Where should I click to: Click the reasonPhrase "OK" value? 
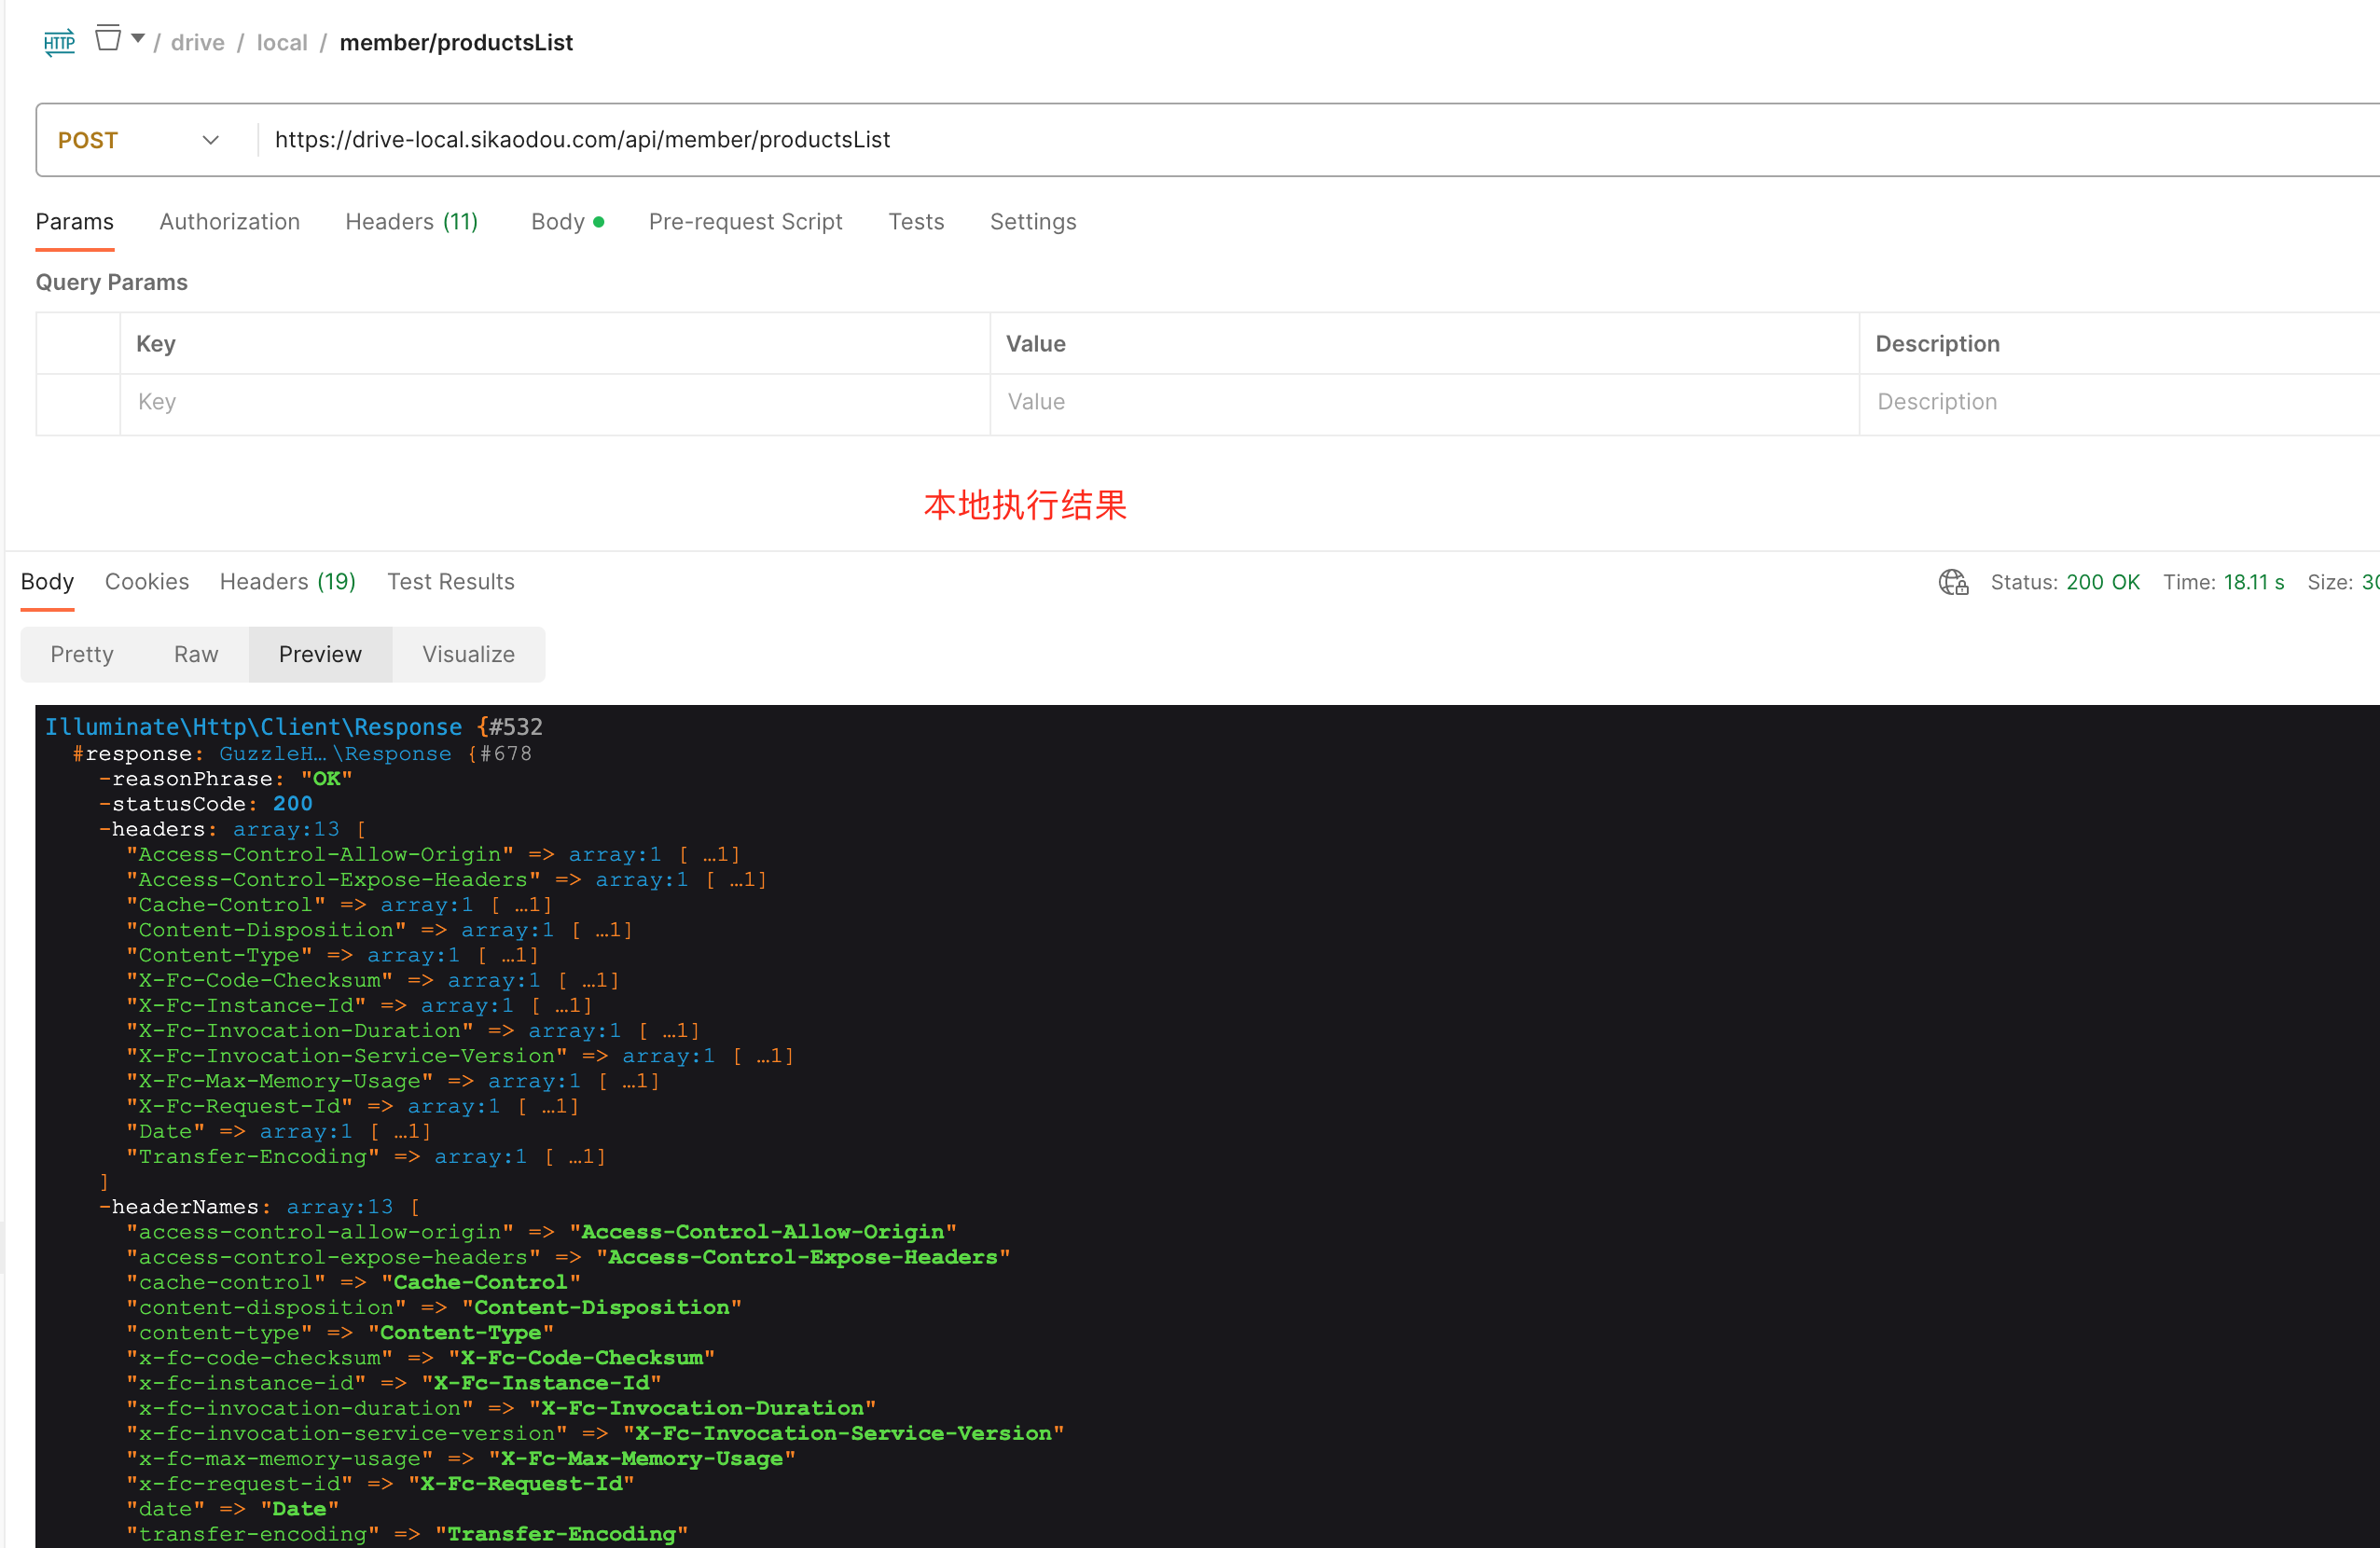point(326,779)
